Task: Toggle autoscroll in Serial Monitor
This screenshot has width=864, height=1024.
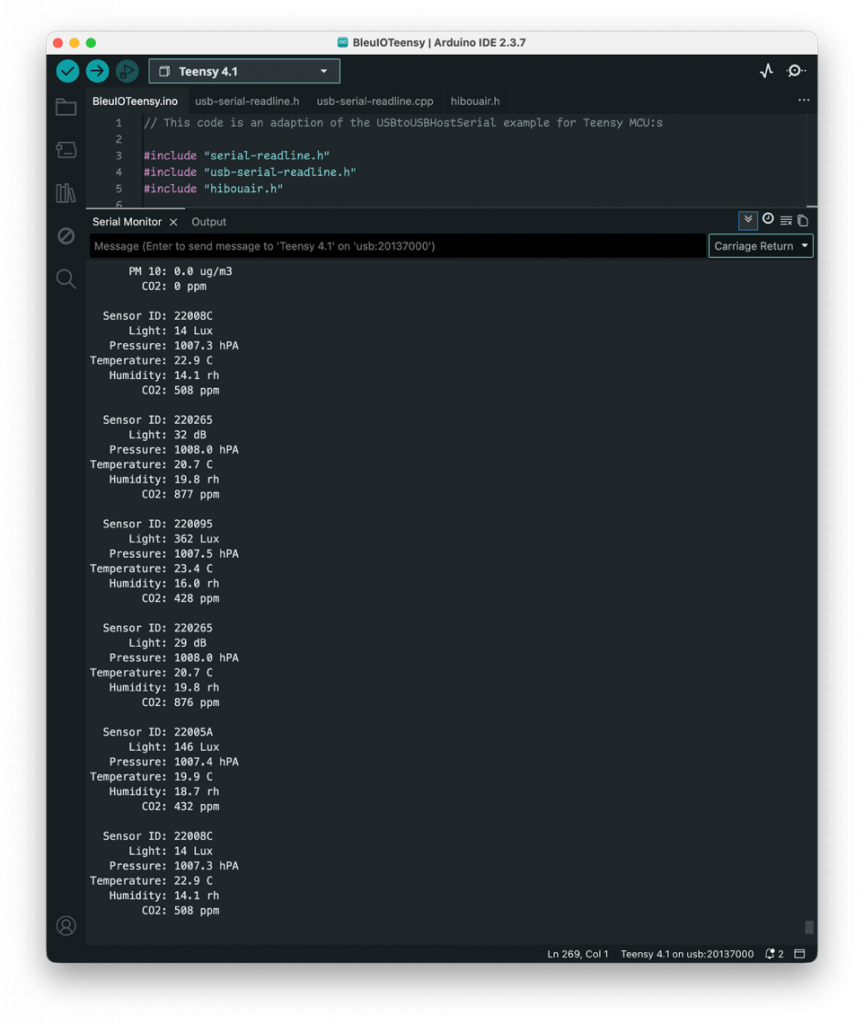Action: tap(748, 220)
